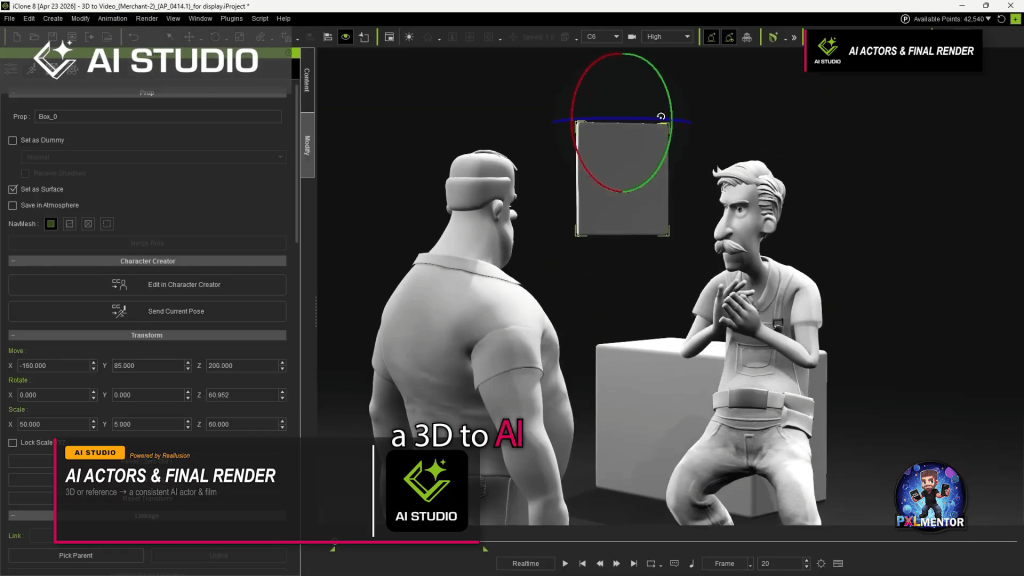Click the Scale Z field showing 60.000
Viewport: 1024px width, 576px height.
[242, 424]
